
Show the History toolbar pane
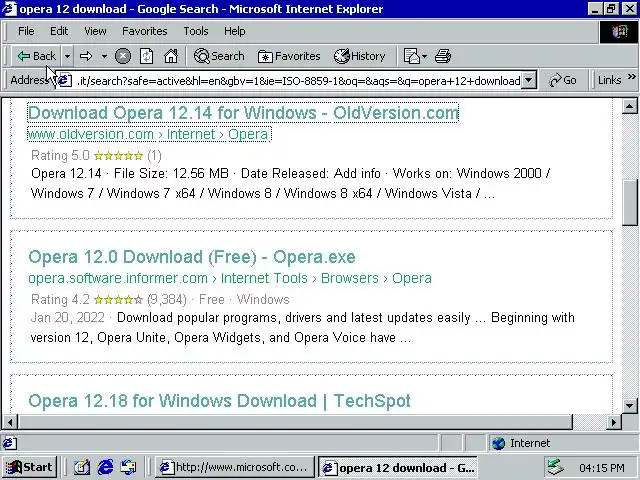pos(359,56)
